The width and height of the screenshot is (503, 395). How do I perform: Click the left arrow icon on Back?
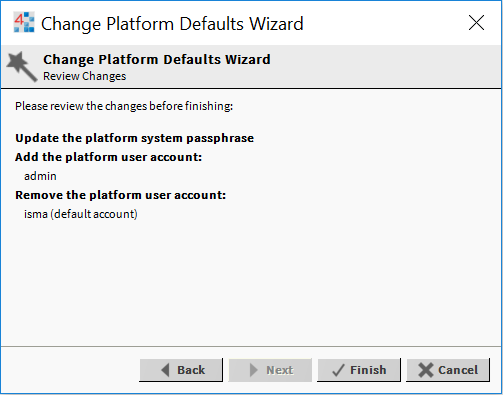click(165, 370)
